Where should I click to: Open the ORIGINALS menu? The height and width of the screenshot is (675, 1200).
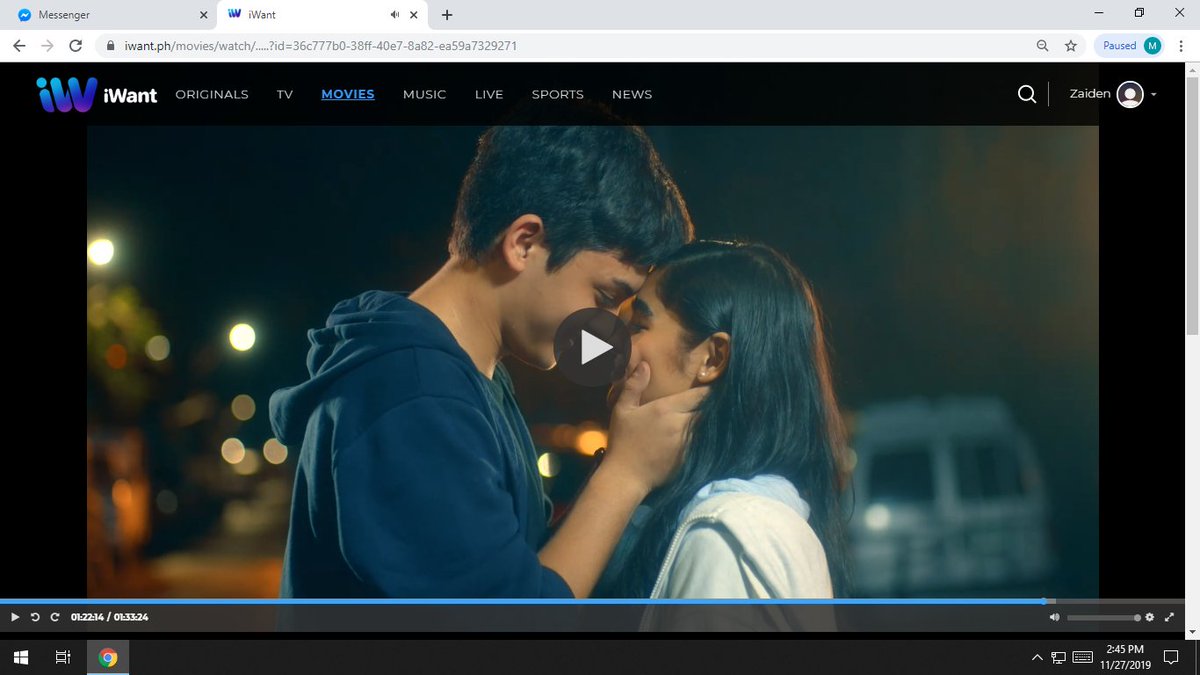click(212, 94)
